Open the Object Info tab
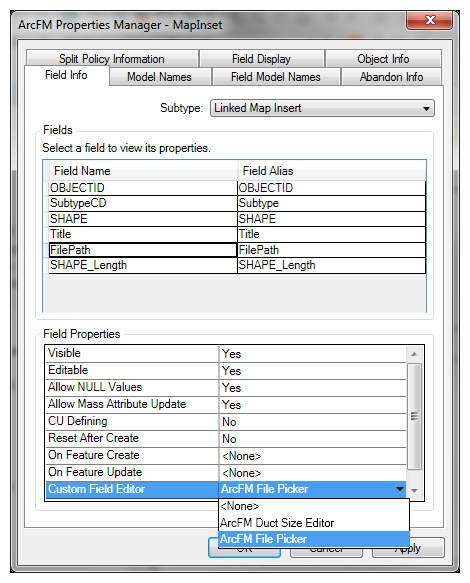Image resolution: width=470 pixels, height=583 pixels. point(383,59)
